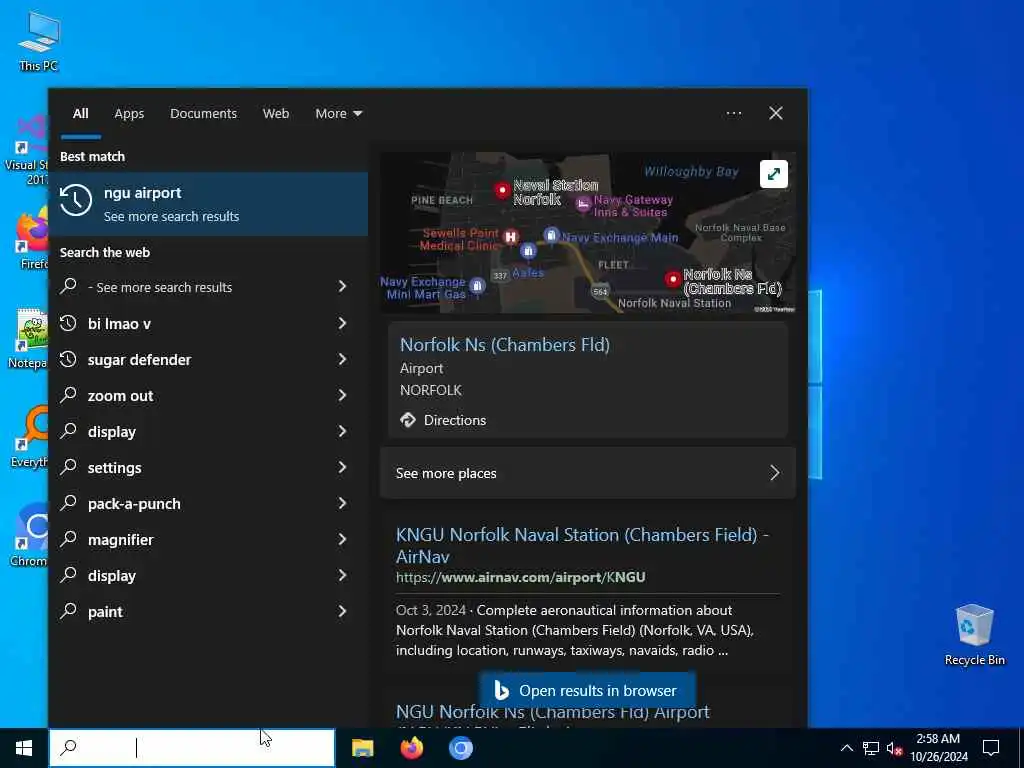Expand arrow for 'sugar defender'
This screenshot has height=768, width=1024.
(342, 359)
